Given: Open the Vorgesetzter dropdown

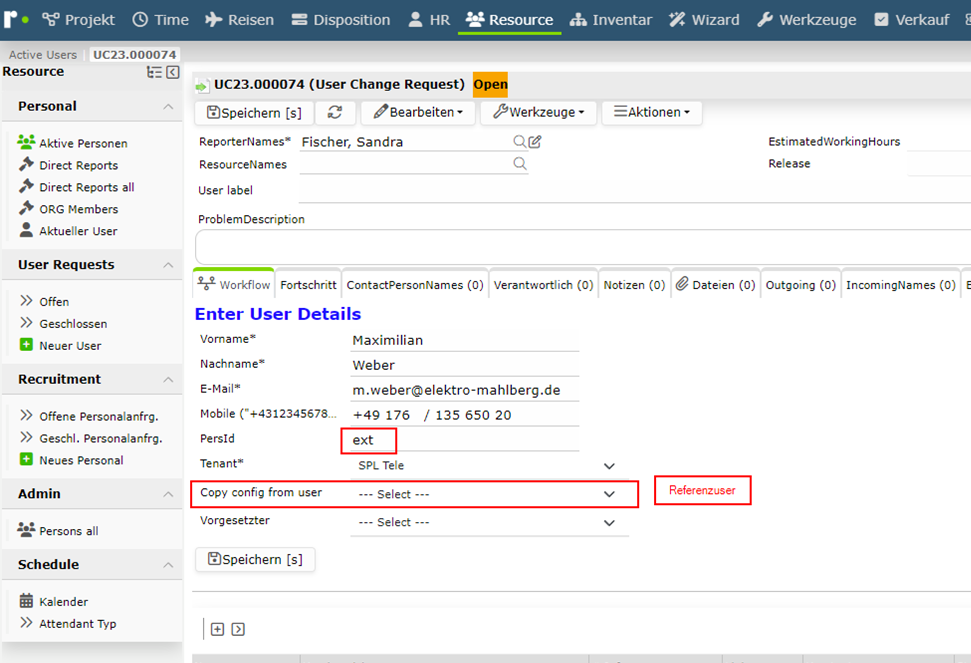Looking at the screenshot, I should [489, 522].
